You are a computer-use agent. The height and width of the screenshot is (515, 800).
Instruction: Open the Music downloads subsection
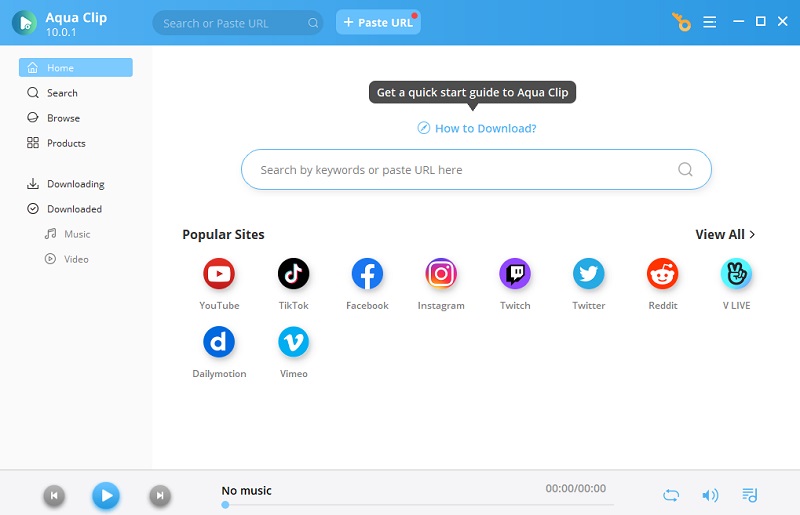(x=76, y=234)
